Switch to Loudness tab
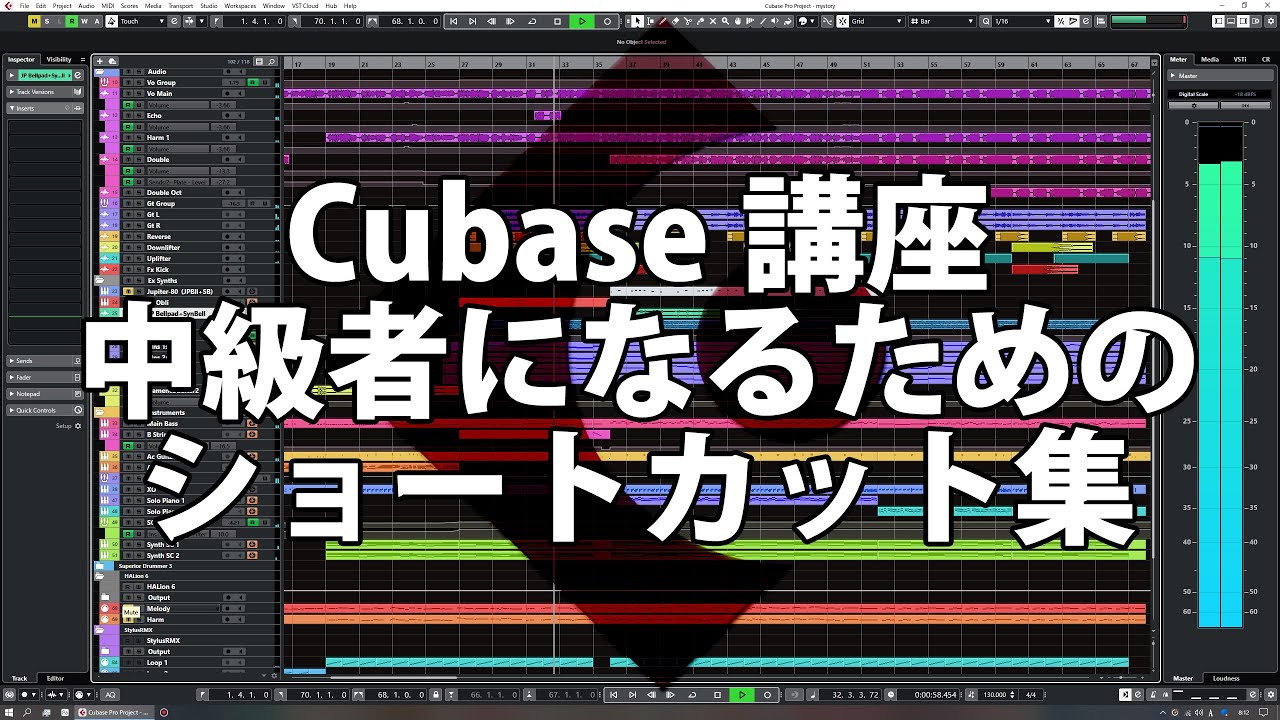The width and height of the screenshot is (1280, 720). [x=1226, y=678]
